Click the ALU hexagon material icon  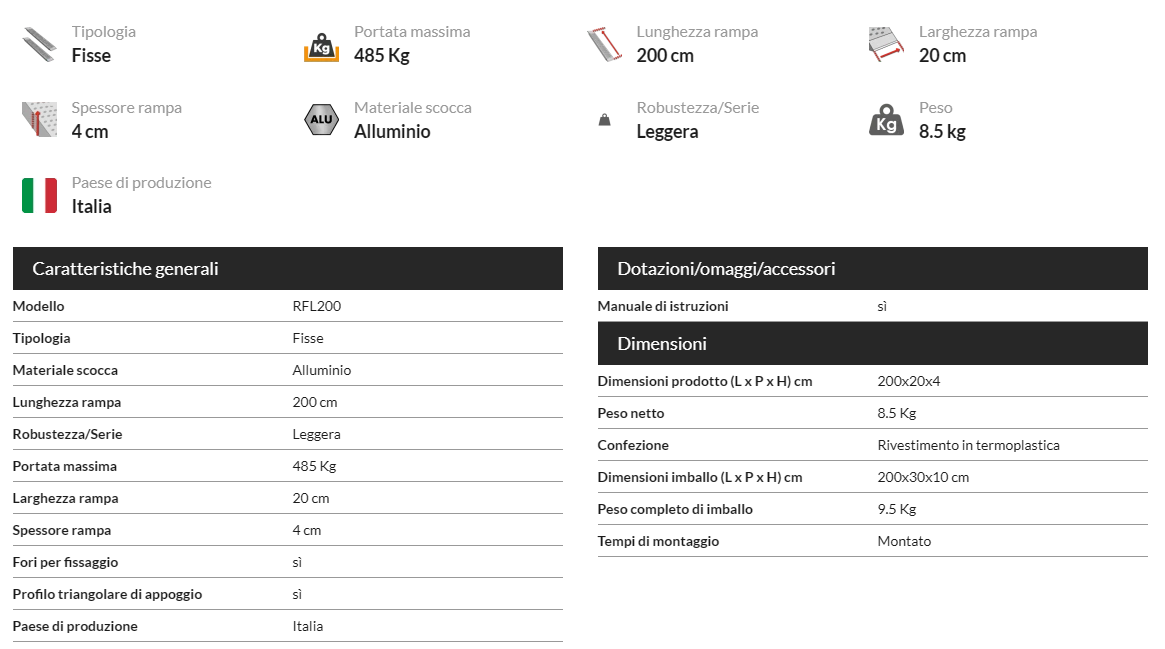(x=322, y=120)
